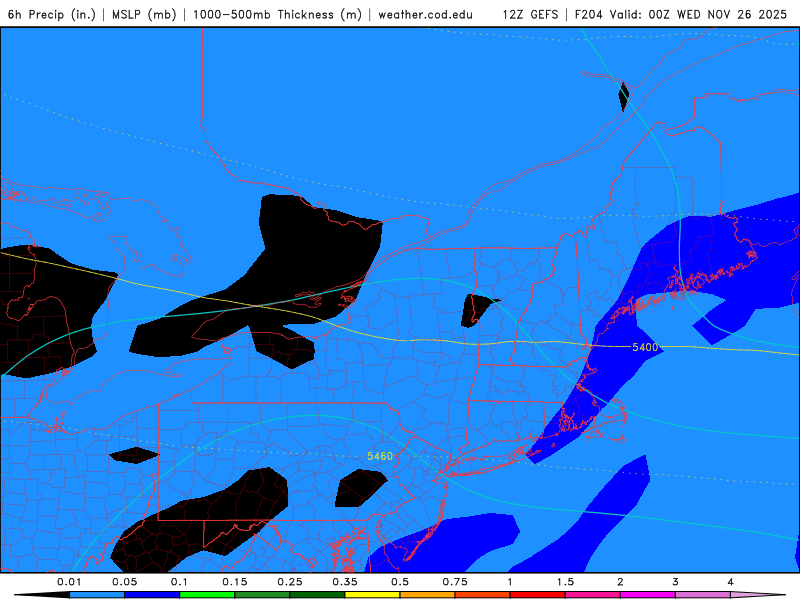Select the "6h Precip (in.)" title text

(52, 14)
